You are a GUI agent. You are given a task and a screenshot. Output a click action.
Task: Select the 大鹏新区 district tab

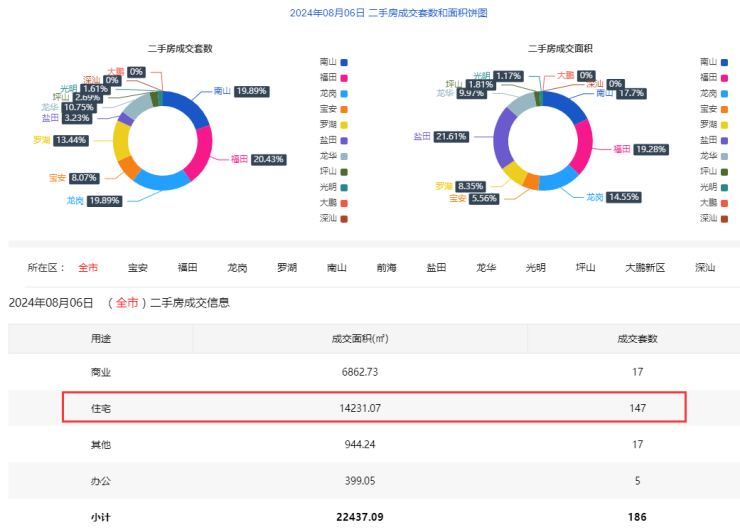645,268
